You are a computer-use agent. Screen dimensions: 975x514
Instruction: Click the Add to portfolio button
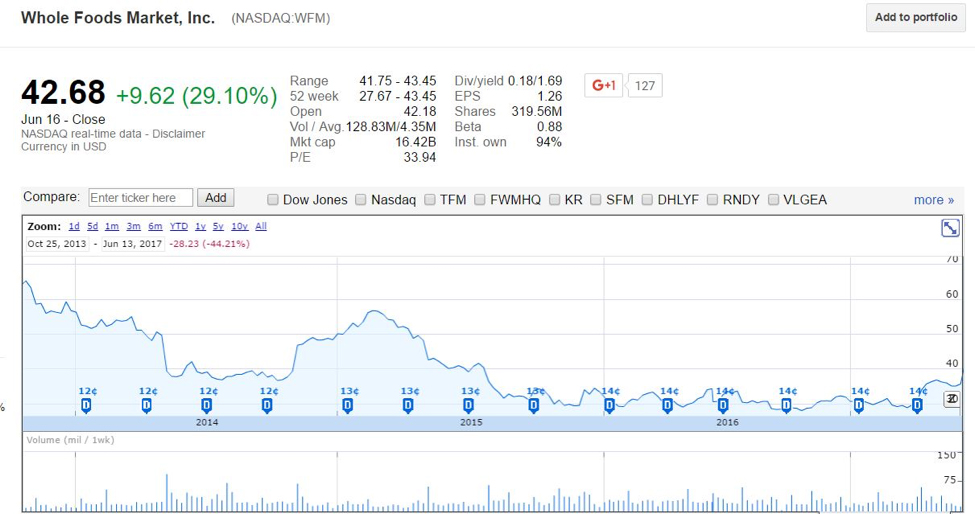coord(916,17)
